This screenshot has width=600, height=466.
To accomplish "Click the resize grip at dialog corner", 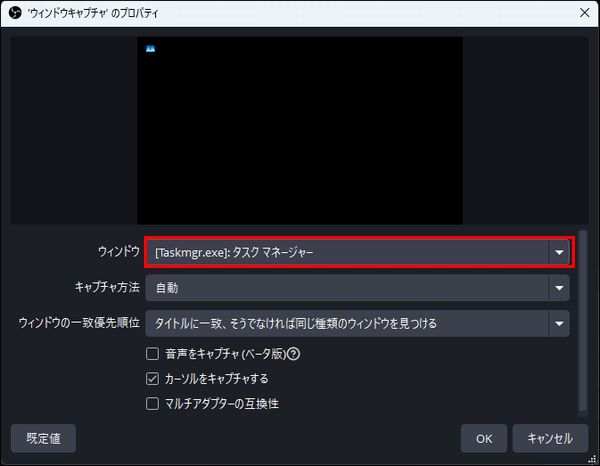I will click(x=592, y=459).
